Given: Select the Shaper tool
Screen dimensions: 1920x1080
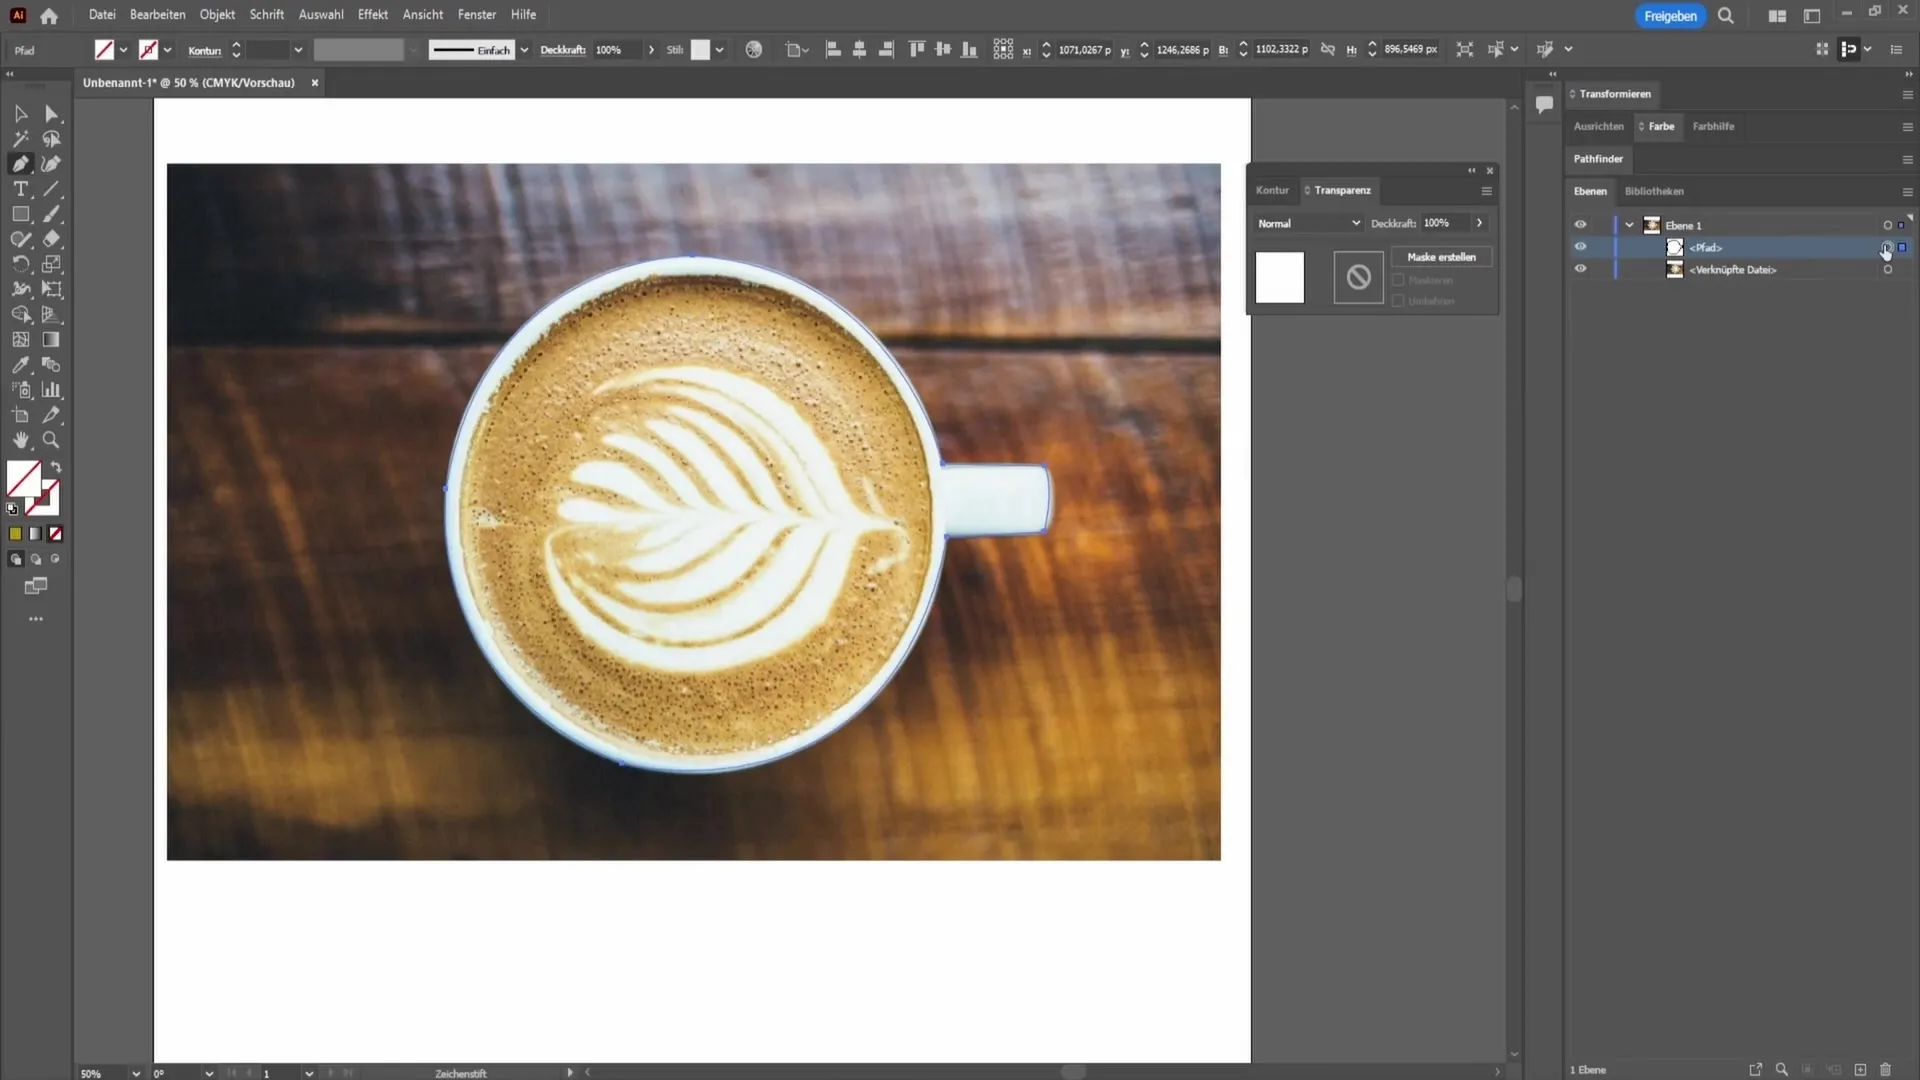Looking at the screenshot, I should pyautogui.click(x=20, y=239).
